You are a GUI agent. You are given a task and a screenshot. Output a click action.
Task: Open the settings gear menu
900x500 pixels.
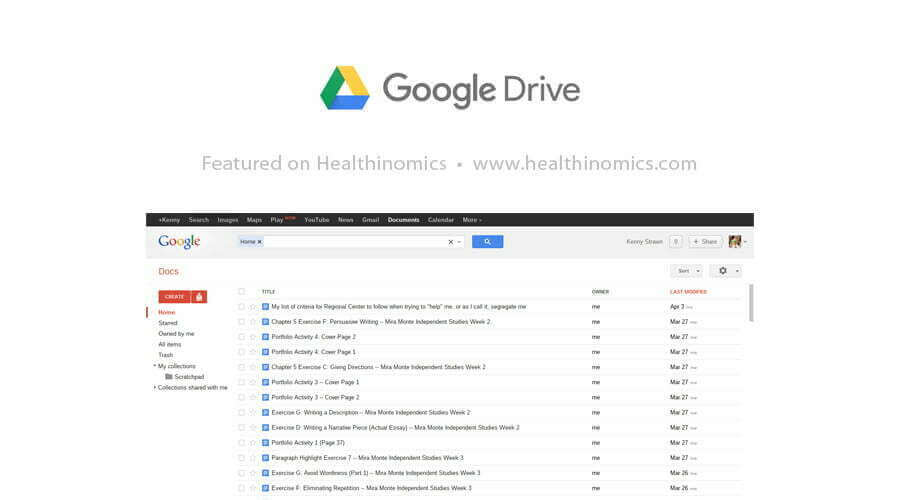click(x=725, y=271)
